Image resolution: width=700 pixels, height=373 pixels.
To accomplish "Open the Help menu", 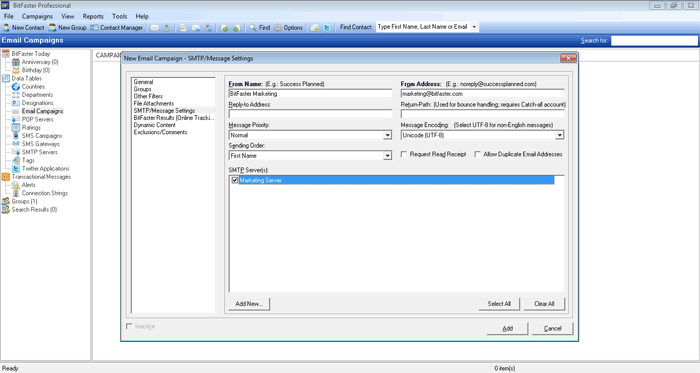I will [142, 17].
